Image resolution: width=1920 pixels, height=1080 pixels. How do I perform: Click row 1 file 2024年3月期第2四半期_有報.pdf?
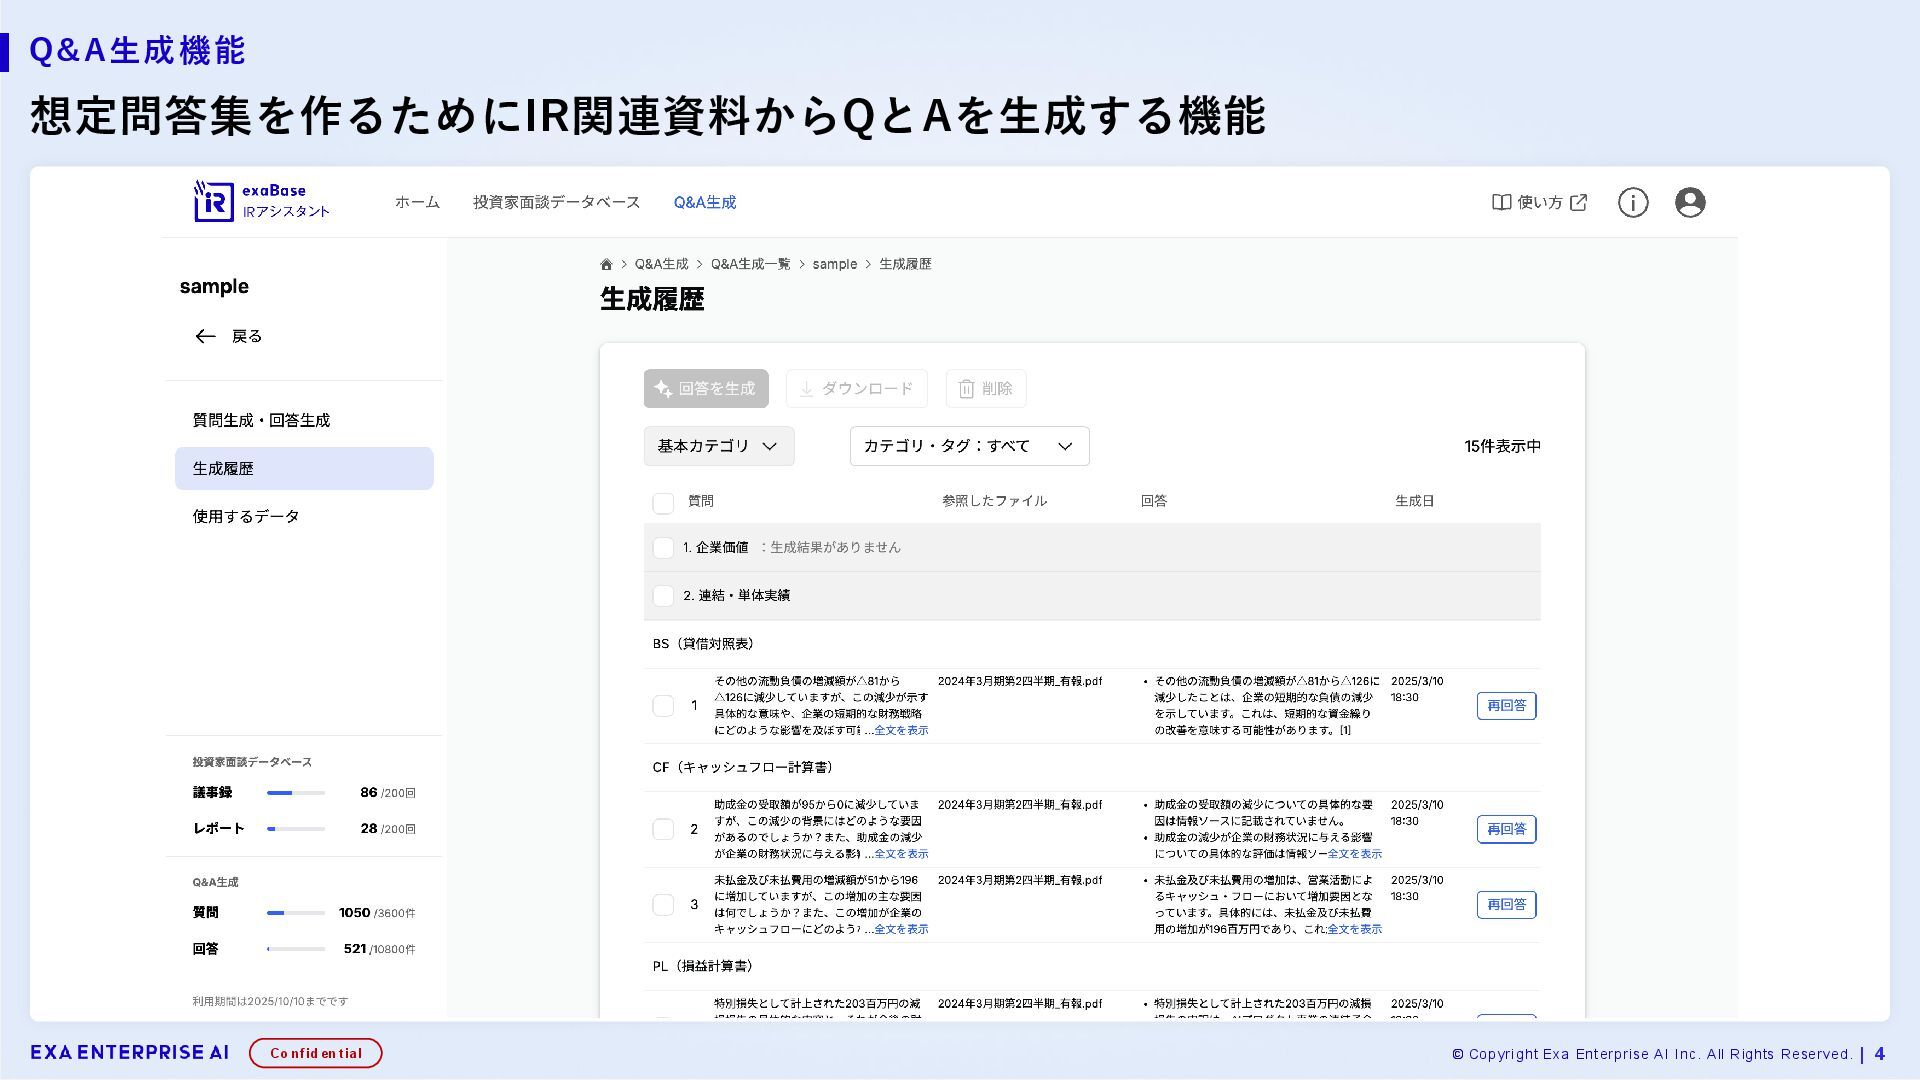point(1020,681)
